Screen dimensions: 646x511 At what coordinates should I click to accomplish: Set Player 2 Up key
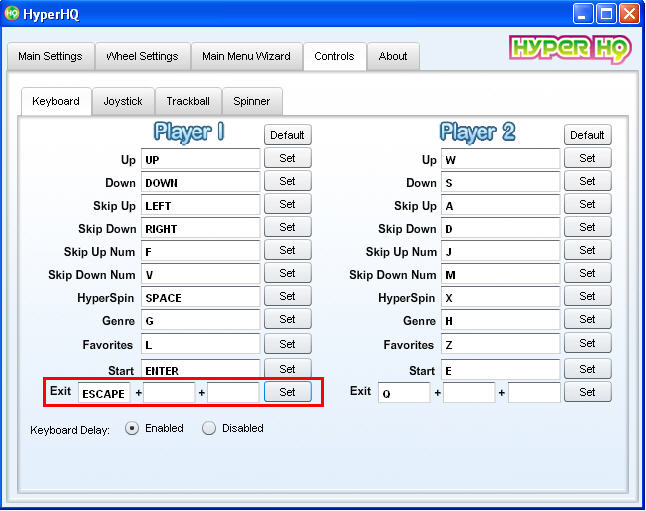pos(587,158)
